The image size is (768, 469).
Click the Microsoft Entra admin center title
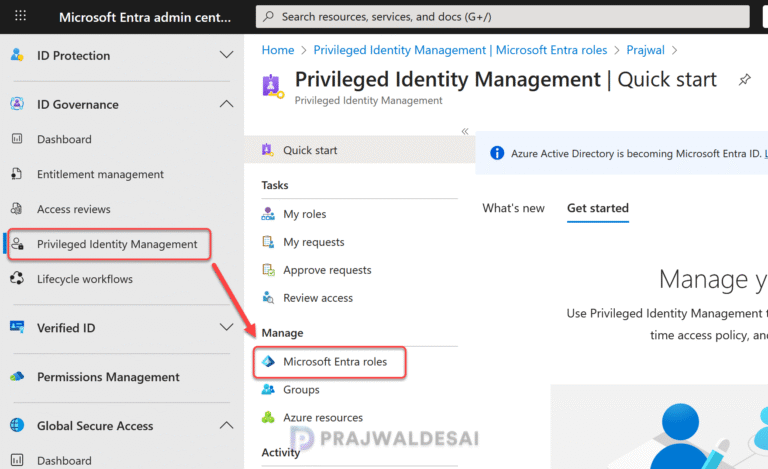[144, 17]
